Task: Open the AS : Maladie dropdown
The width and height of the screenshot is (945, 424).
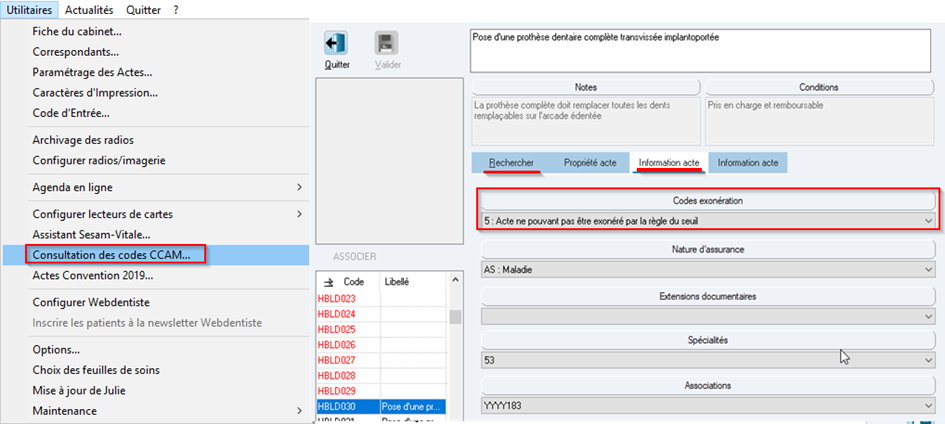Action: coord(708,269)
